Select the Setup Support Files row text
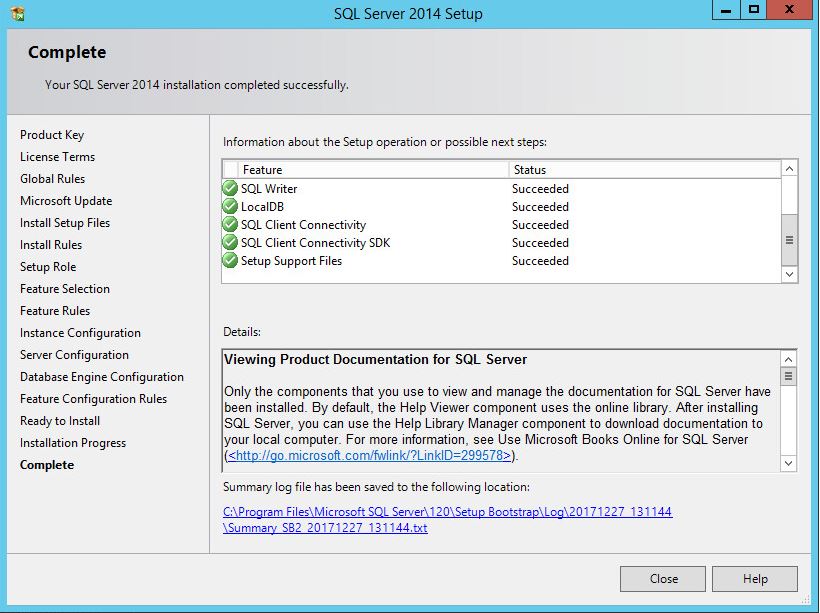 click(291, 260)
